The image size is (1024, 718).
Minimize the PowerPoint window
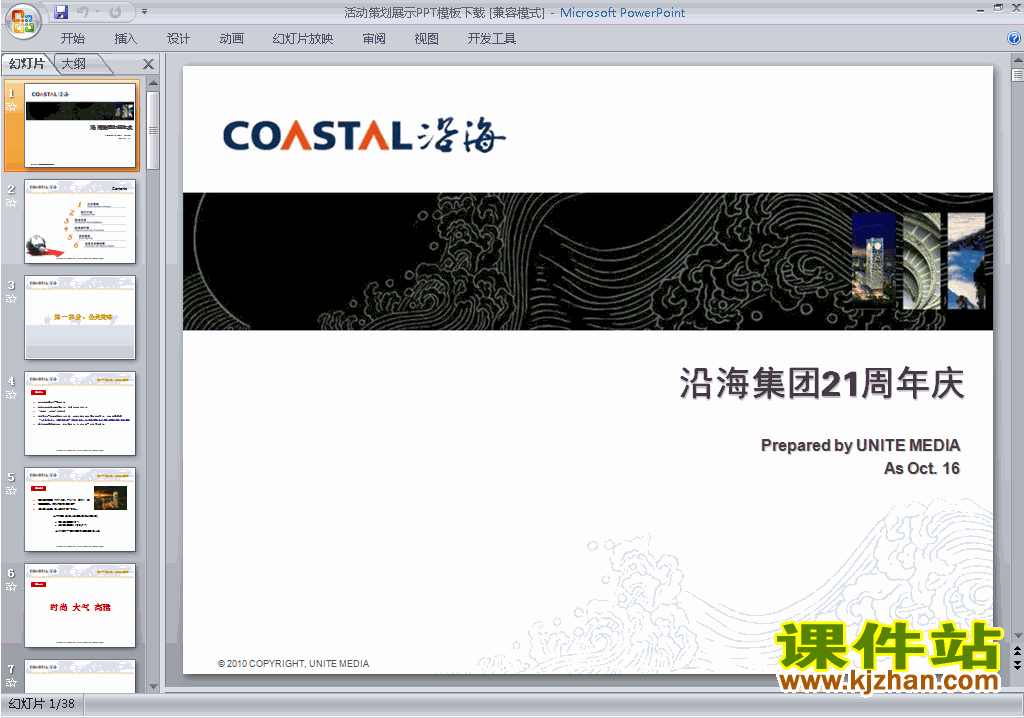tap(980, 10)
